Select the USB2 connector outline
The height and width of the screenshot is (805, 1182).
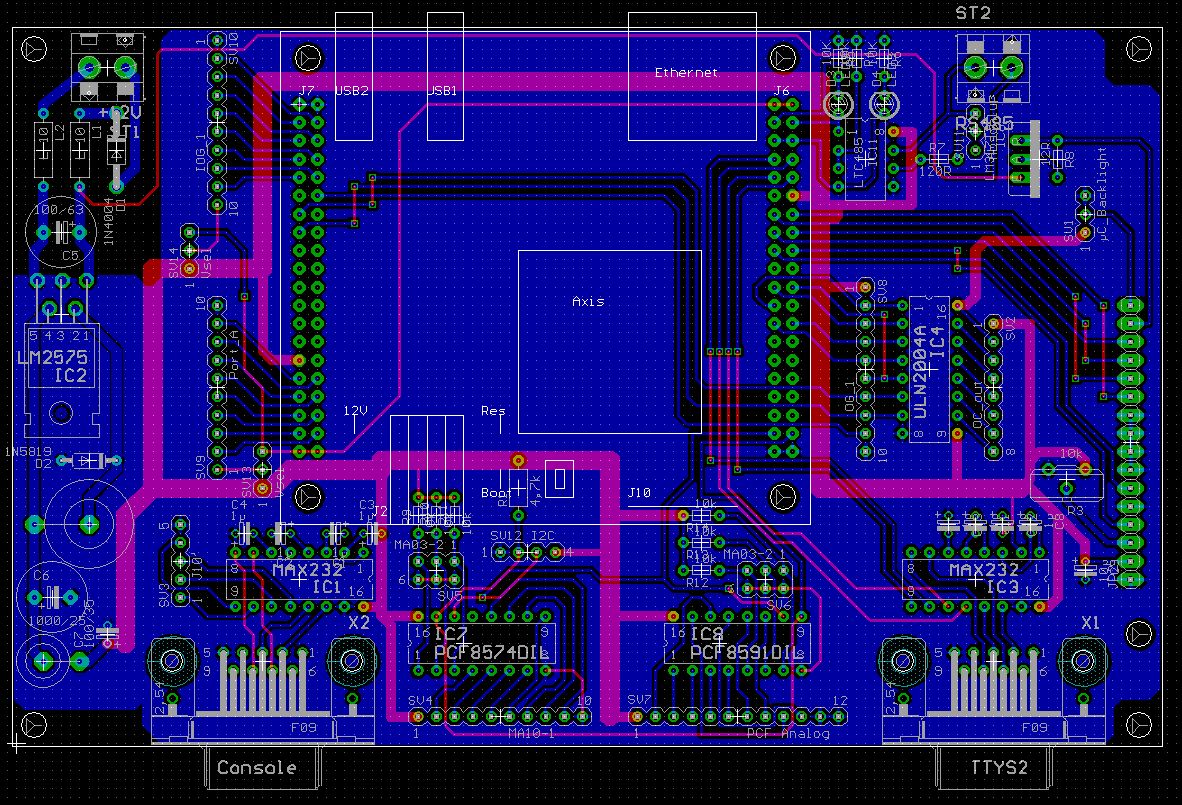354,76
